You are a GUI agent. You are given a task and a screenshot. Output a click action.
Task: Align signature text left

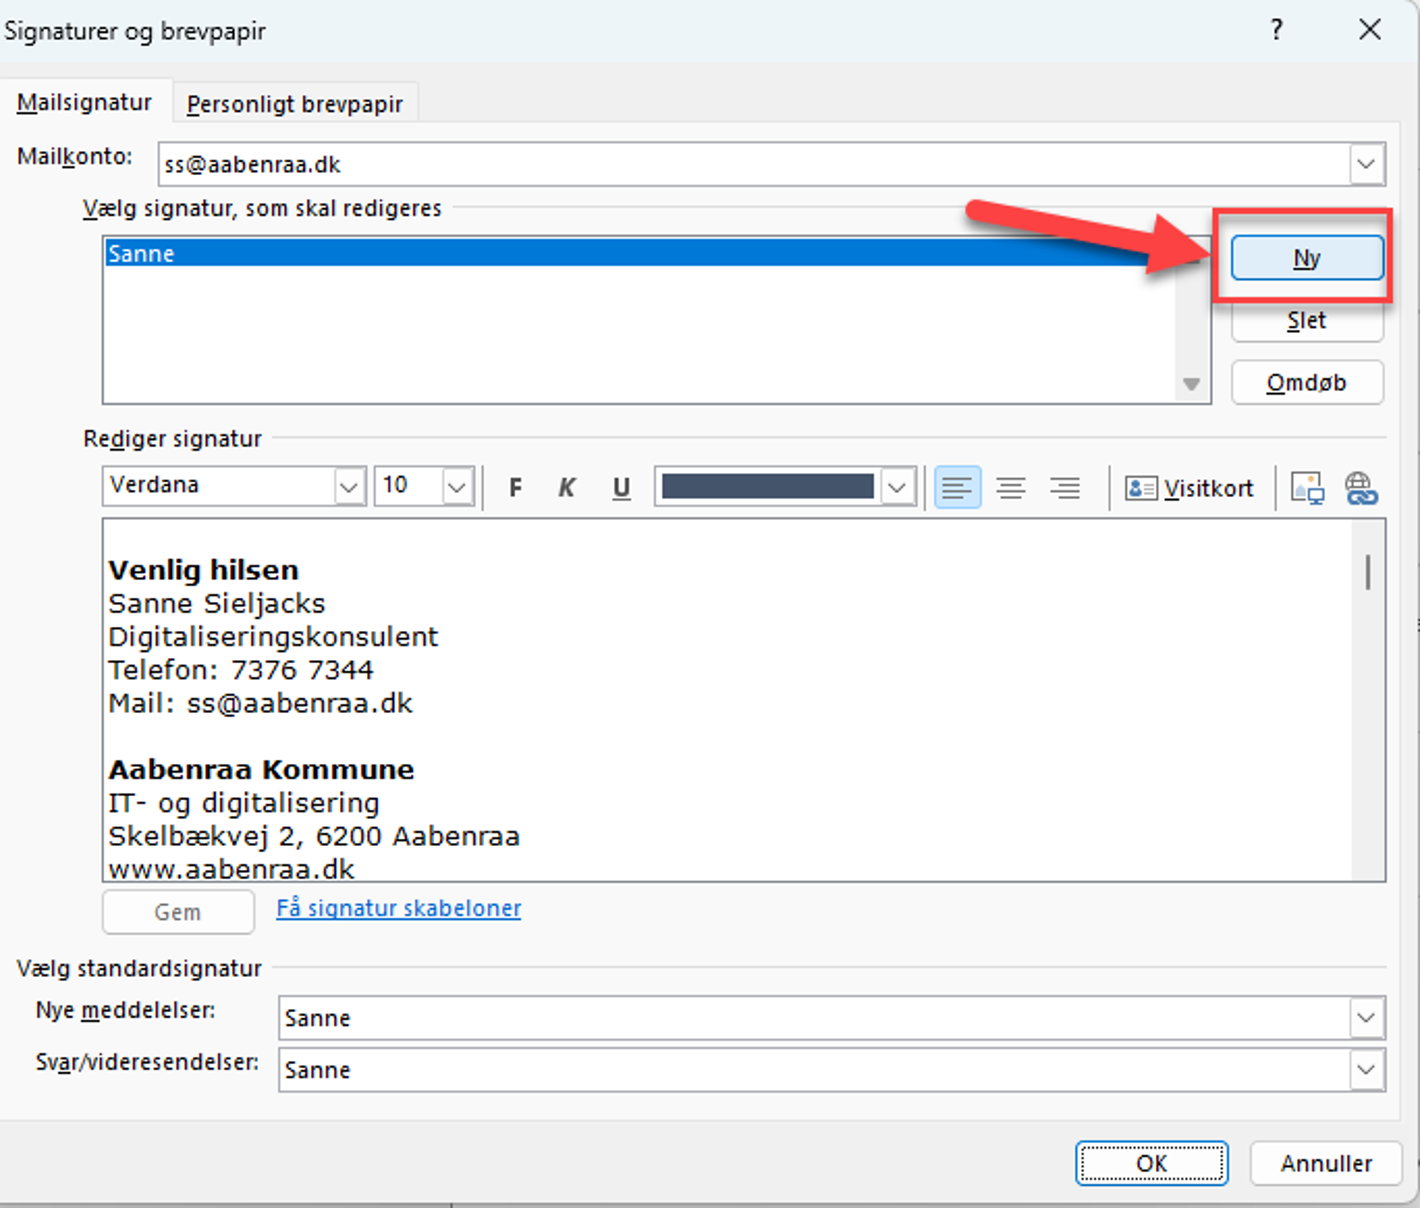click(x=957, y=488)
